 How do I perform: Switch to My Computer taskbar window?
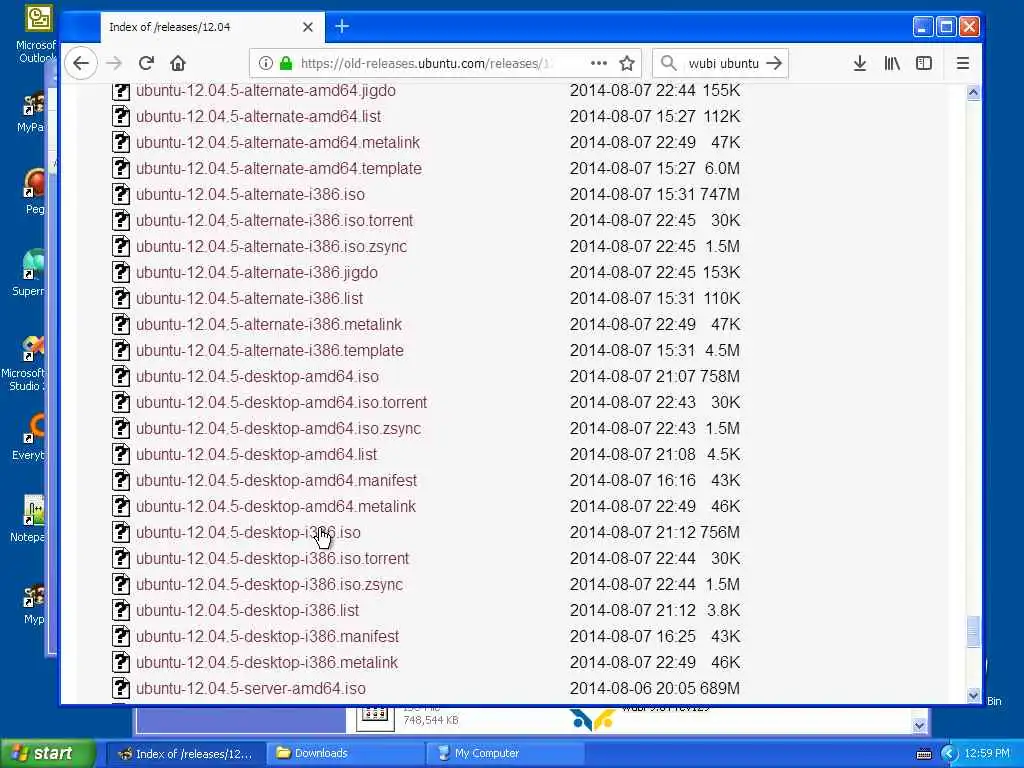[x=504, y=754]
